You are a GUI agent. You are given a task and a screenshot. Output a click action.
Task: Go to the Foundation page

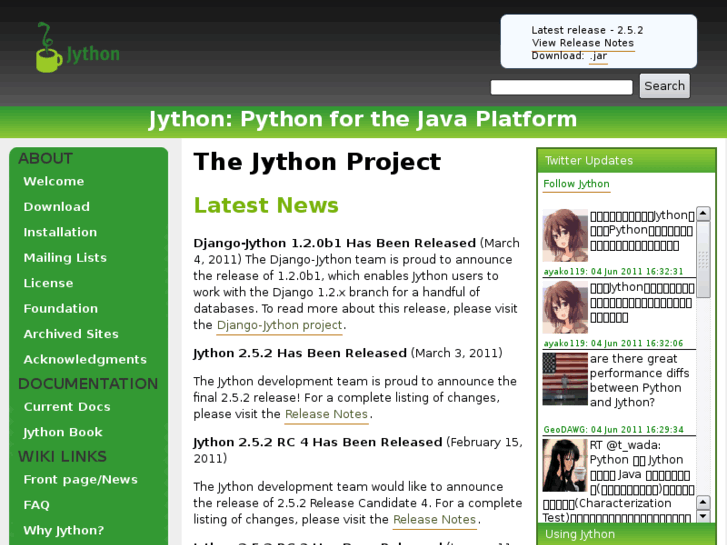(61, 309)
